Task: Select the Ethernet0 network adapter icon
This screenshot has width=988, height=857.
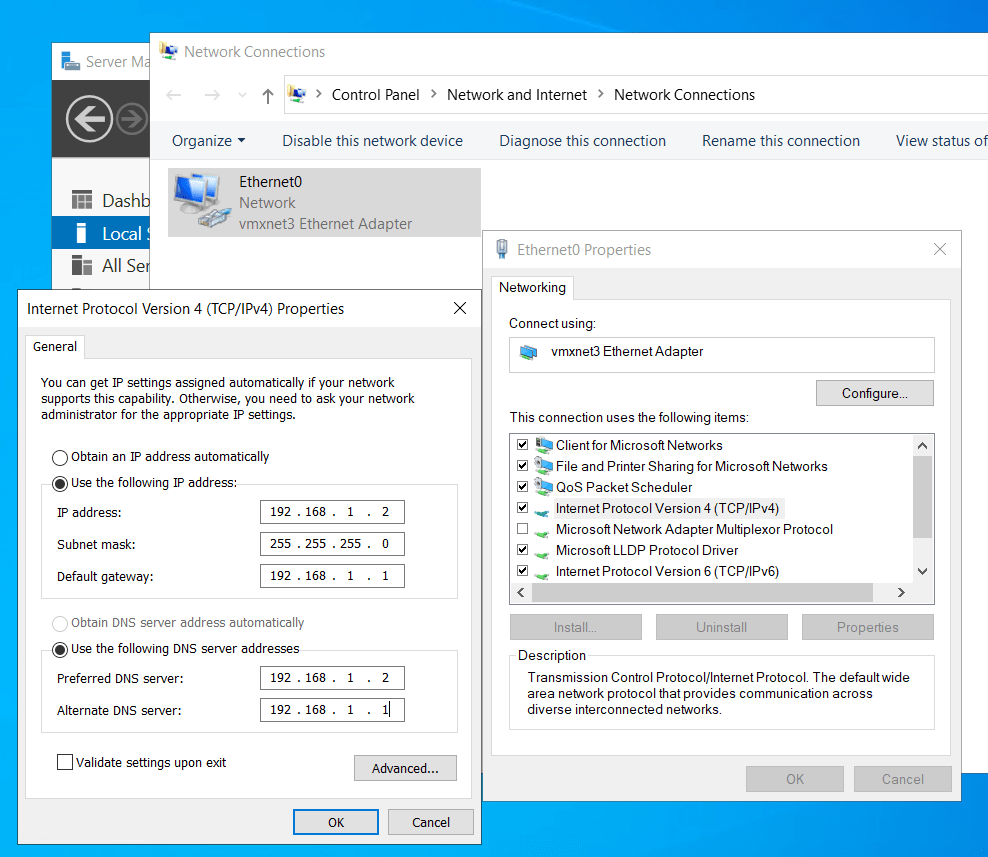Action: pyautogui.click(x=199, y=201)
